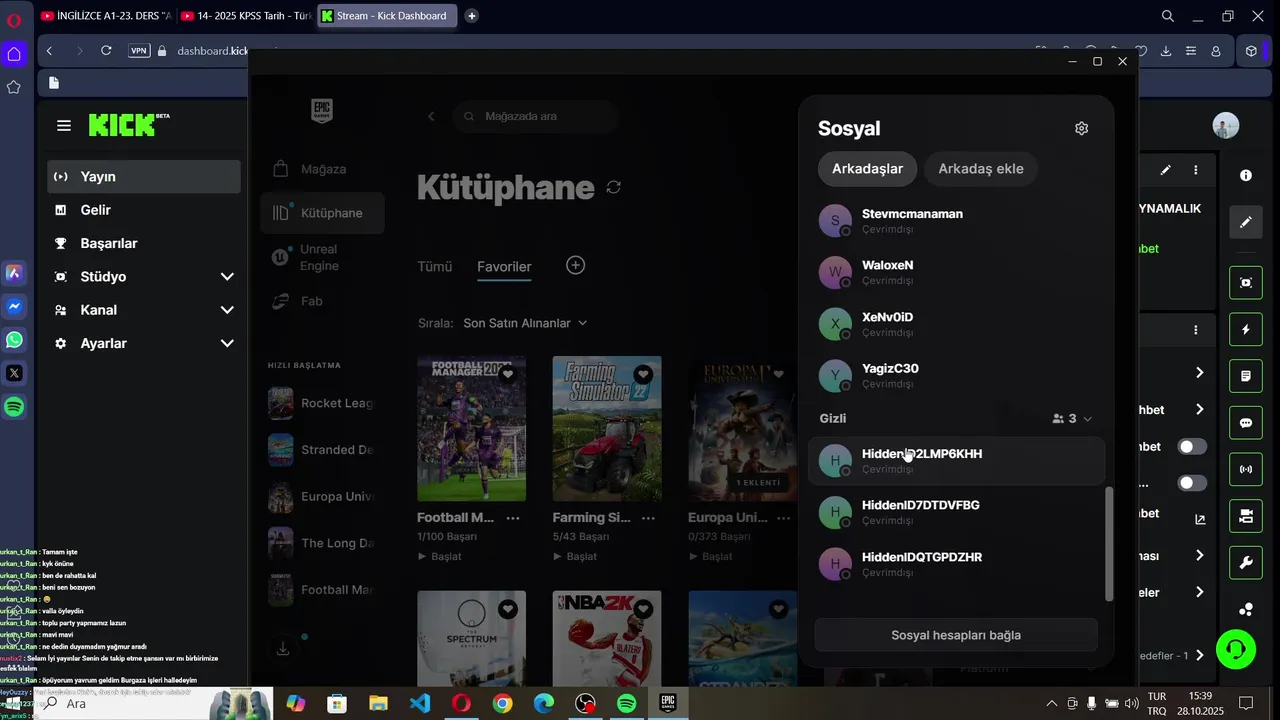Select friend Stevmcmanaman
The image size is (1280, 720).
click(x=956, y=220)
